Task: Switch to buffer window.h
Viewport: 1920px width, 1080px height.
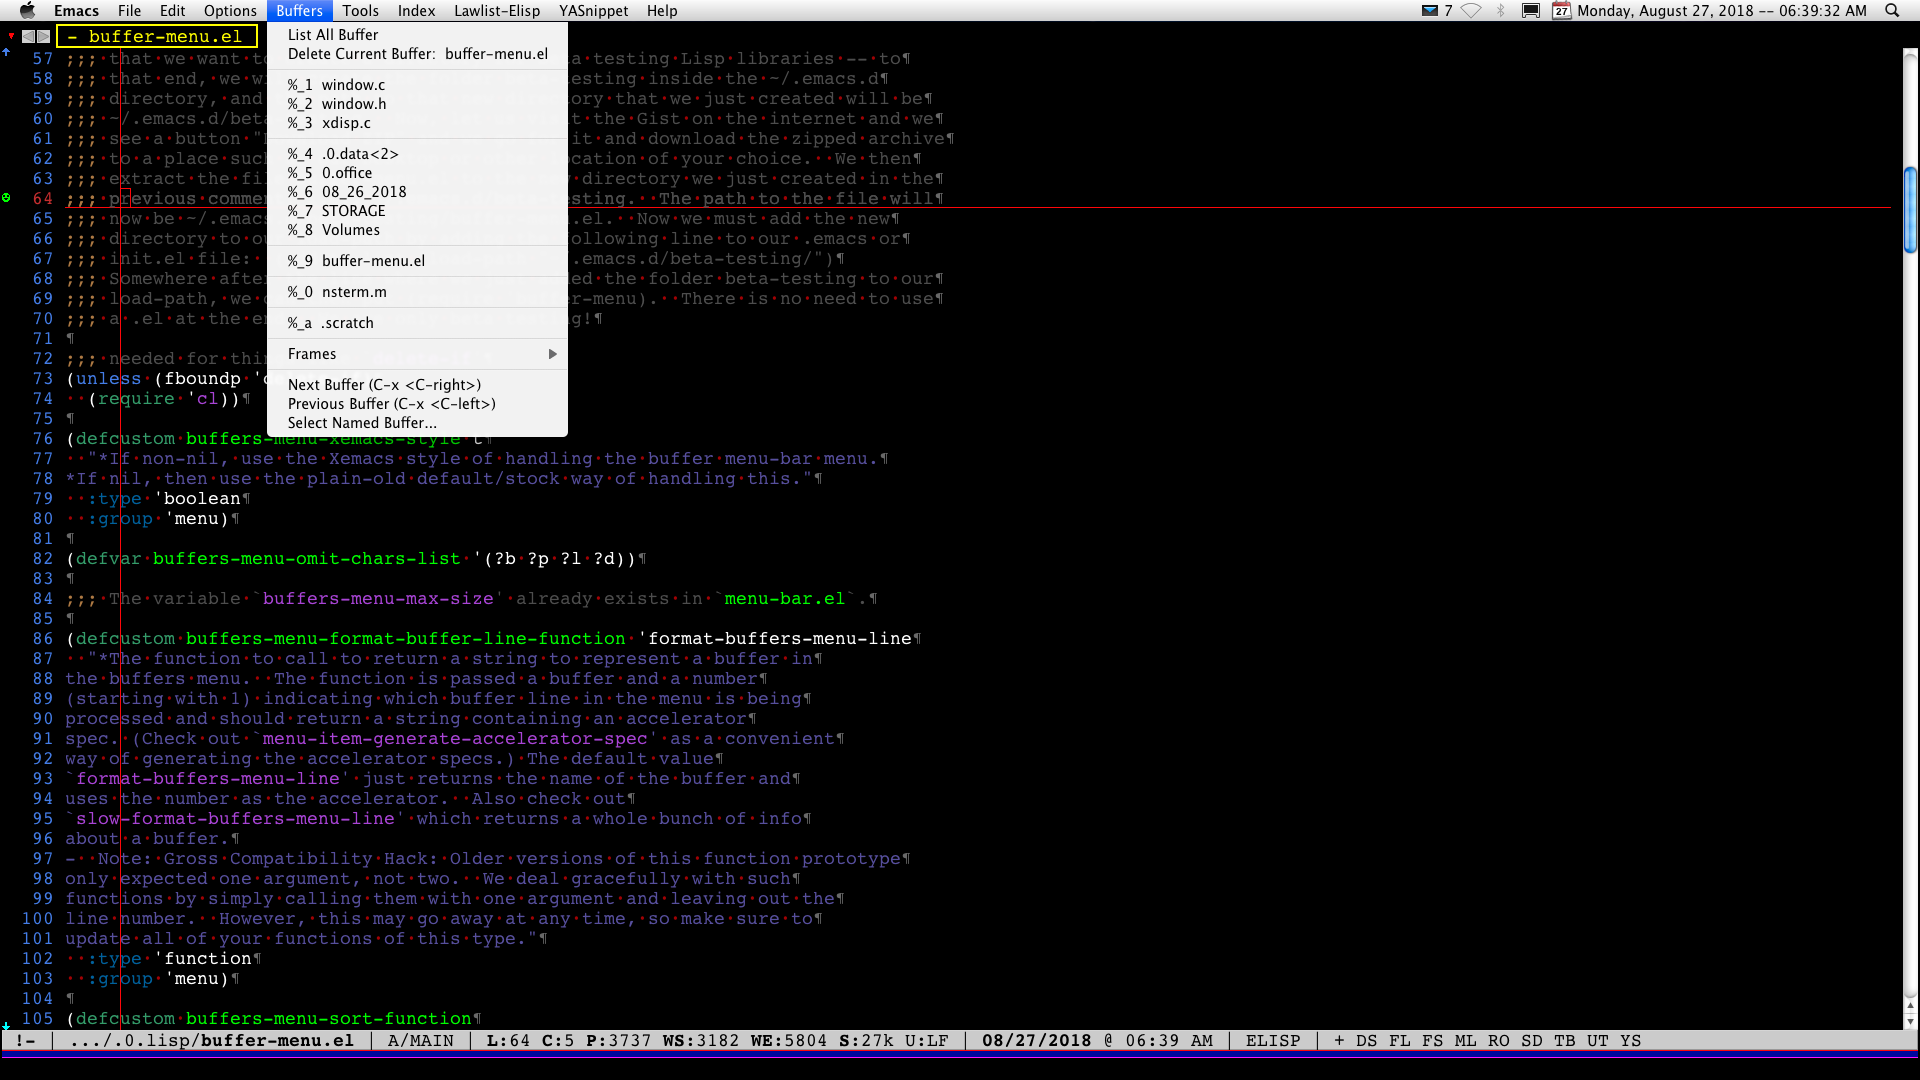Action: coord(417,103)
